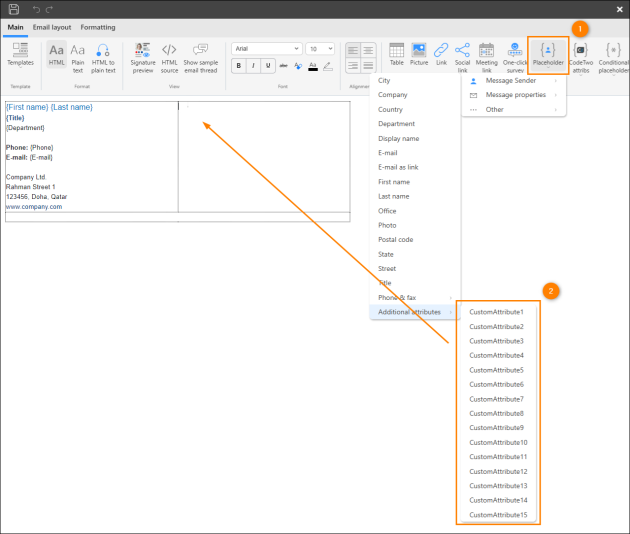This screenshot has width=630, height=534.
Task: Open the Templates gallery
Action: tap(20, 55)
